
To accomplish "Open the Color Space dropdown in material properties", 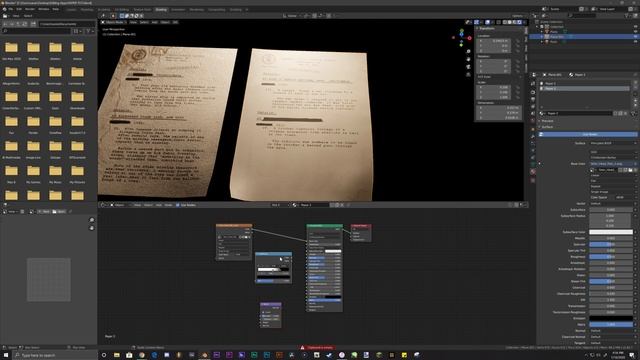I will coord(624,197).
